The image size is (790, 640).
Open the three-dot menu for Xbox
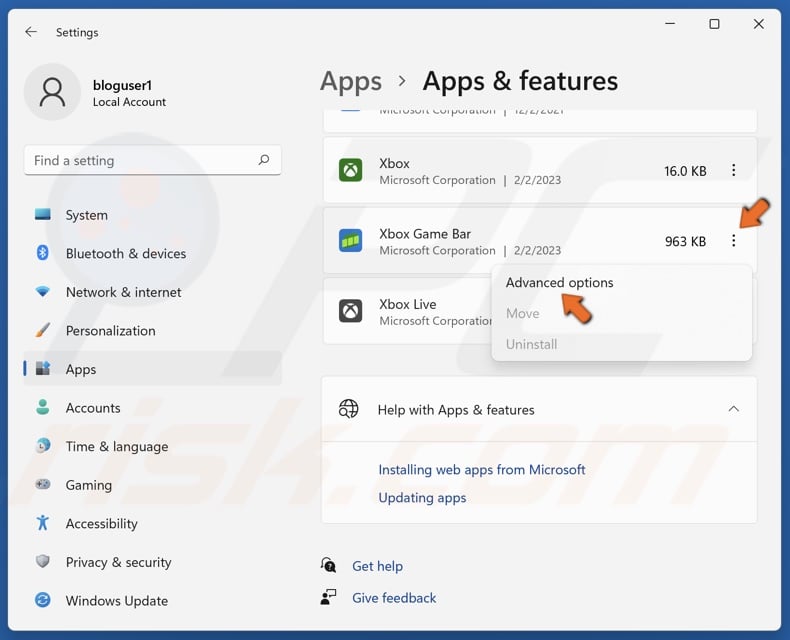pos(733,171)
